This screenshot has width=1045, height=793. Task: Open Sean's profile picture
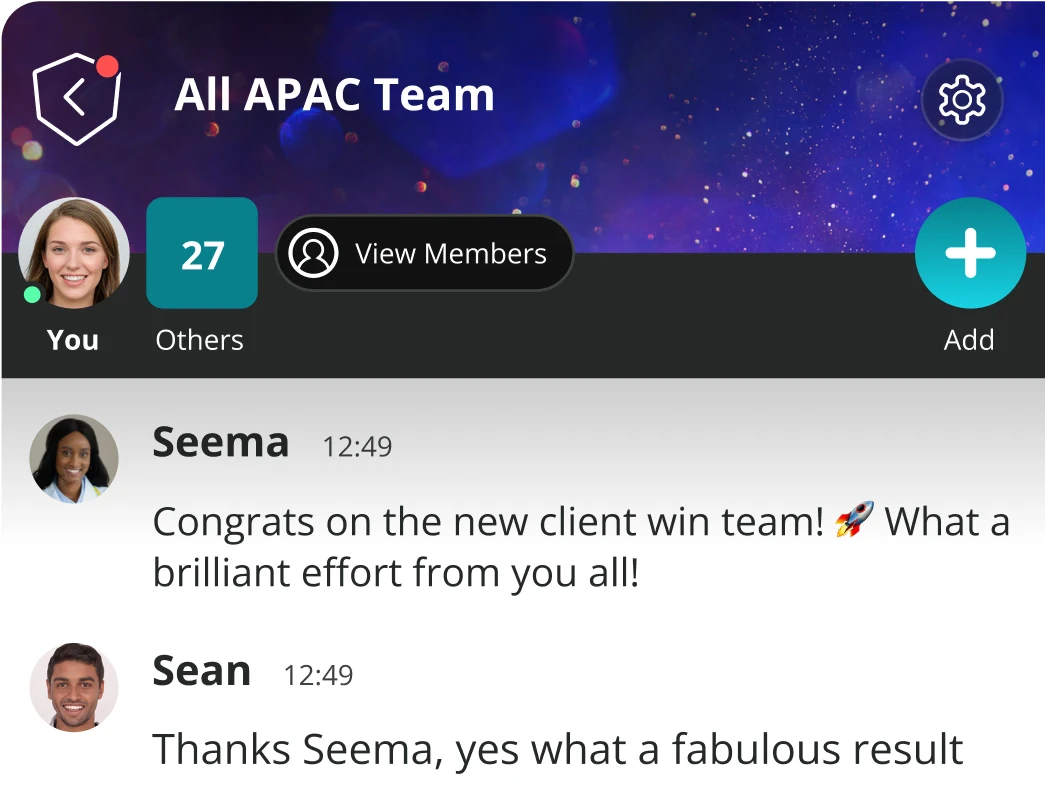click(74, 687)
